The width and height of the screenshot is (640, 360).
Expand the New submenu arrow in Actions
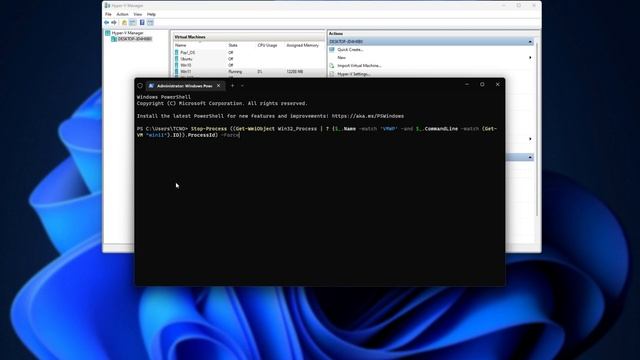click(x=530, y=58)
